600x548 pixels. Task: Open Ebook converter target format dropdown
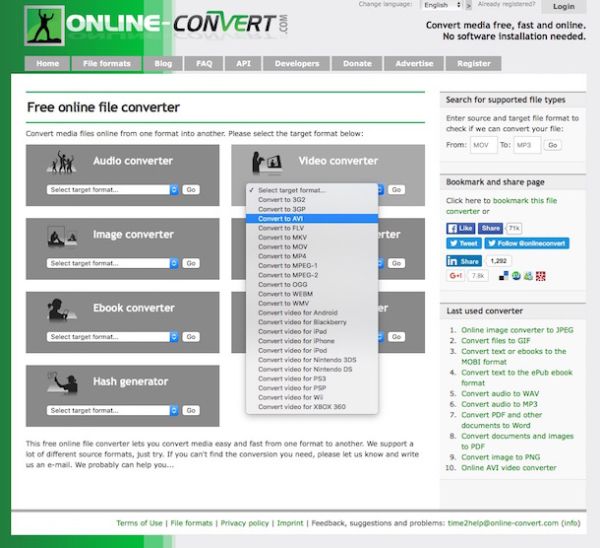[112, 337]
